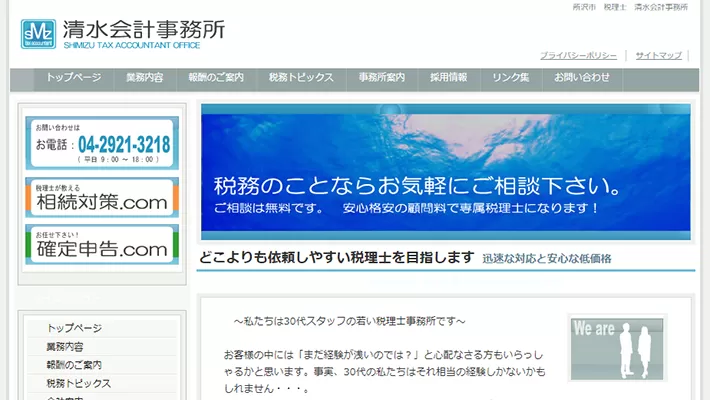Image resolution: width=710 pixels, height=400 pixels.
Task: Click the 'We are' silhouette image
Action: (617, 347)
